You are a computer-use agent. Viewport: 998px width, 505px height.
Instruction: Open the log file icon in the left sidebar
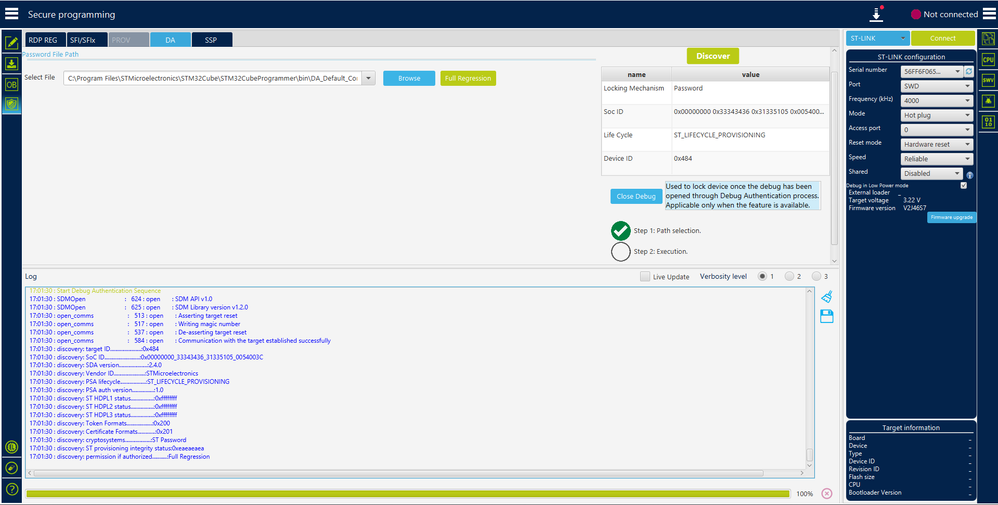pos(11,448)
